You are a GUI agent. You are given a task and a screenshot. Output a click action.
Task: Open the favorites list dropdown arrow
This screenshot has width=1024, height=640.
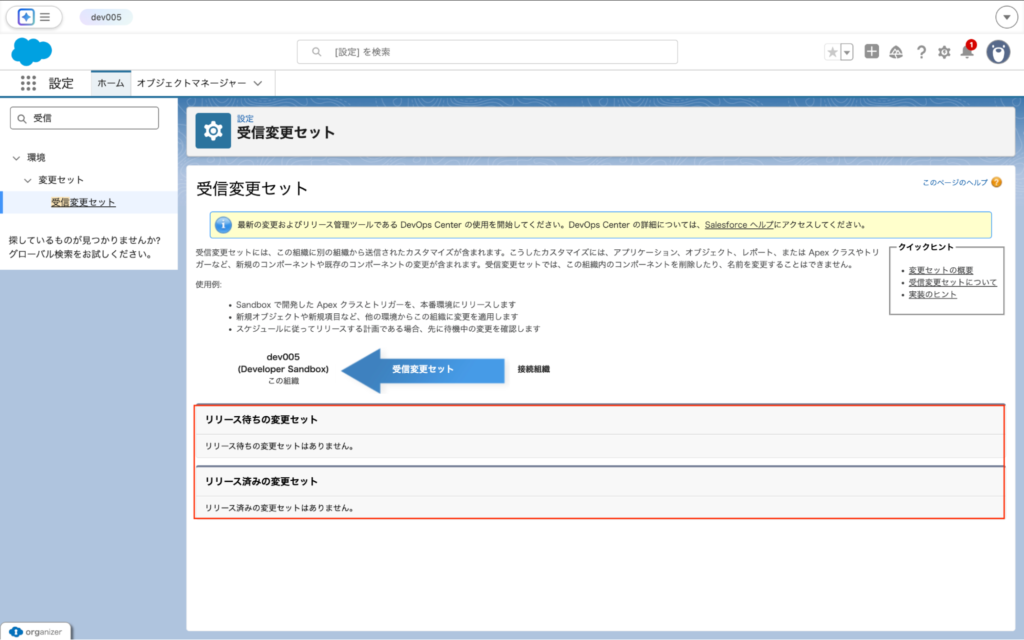point(847,52)
